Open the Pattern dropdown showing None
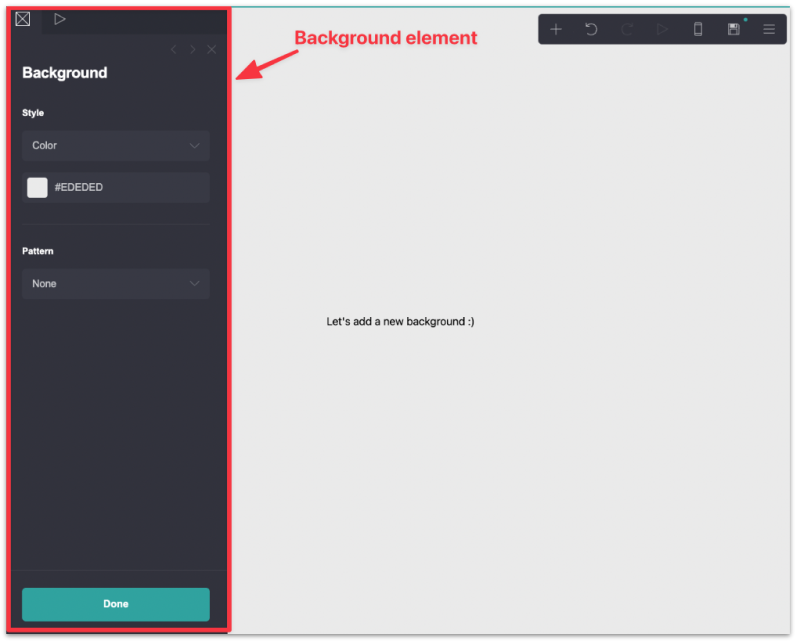 coord(115,284)
